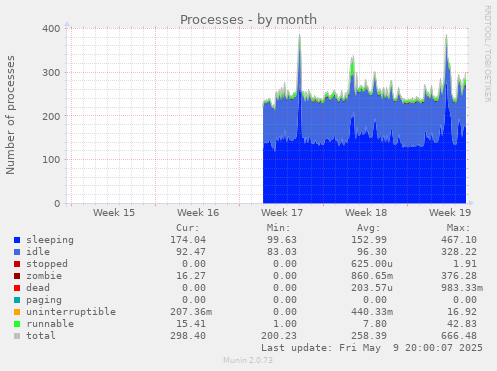Click the zombie max value 376.28
497x371 pixels.
[x=459, y=276]
